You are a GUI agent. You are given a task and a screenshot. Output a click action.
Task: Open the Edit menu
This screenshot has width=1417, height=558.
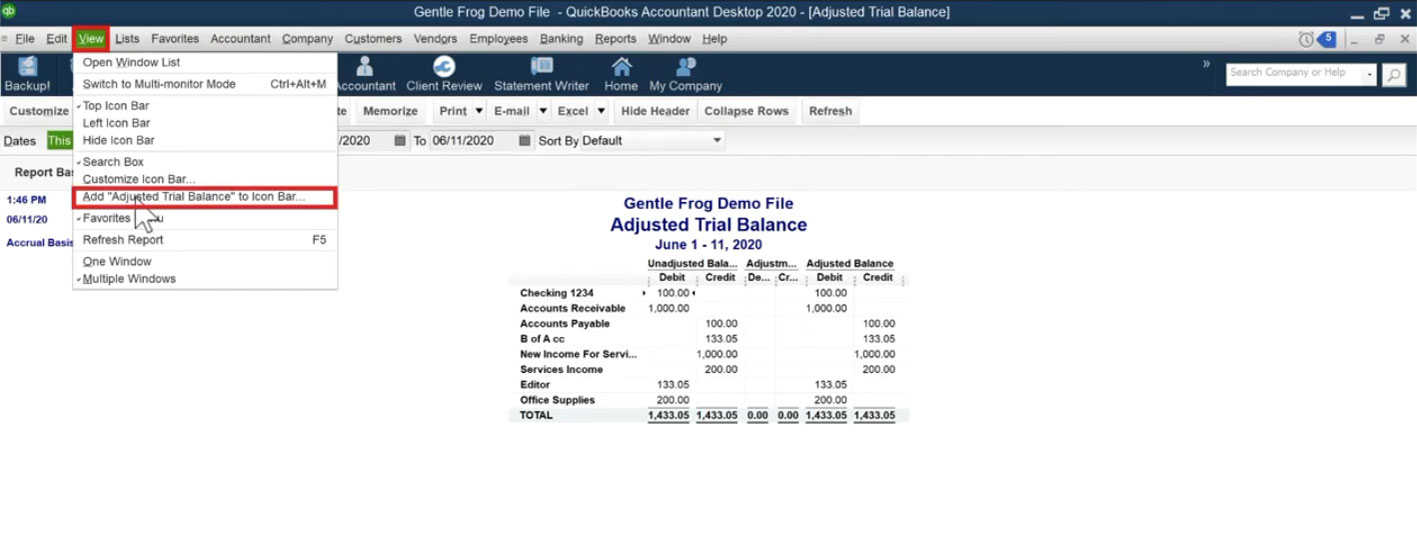pyautogui.click(x=57, y=39)
